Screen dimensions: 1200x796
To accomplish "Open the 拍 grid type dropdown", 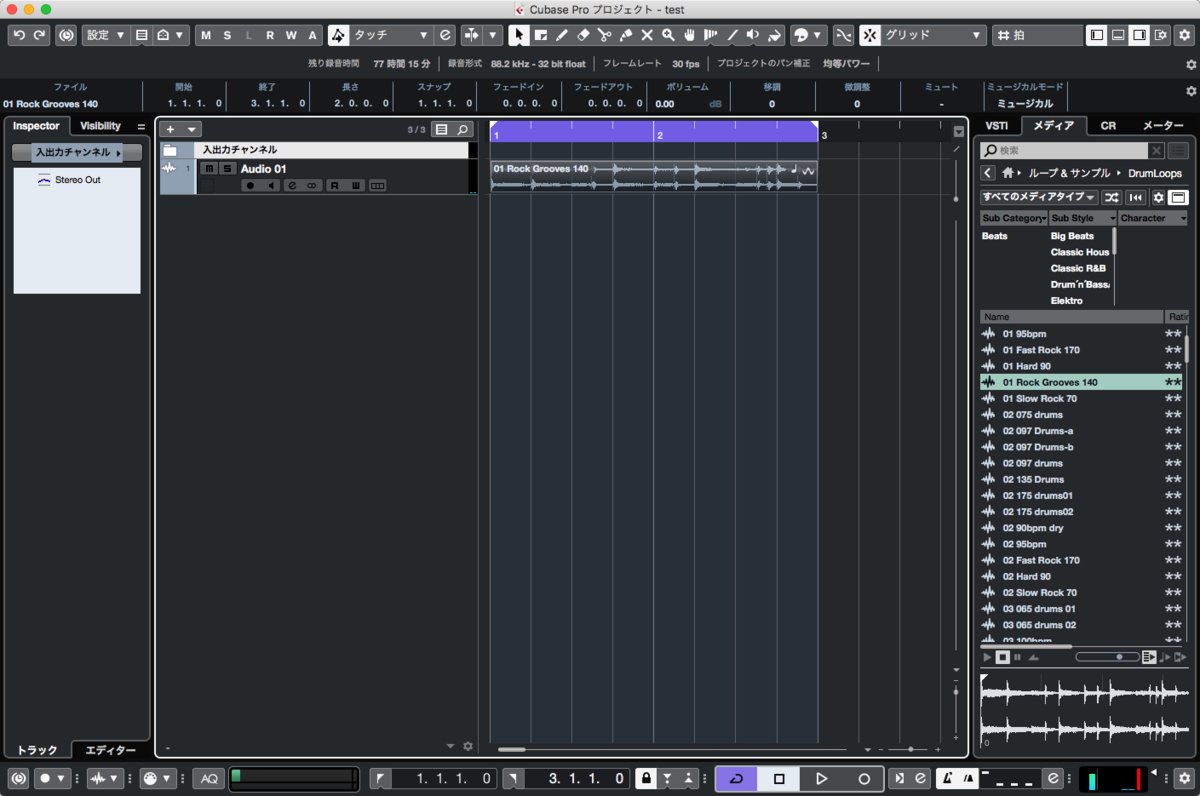I will (x=1037, y=35).
